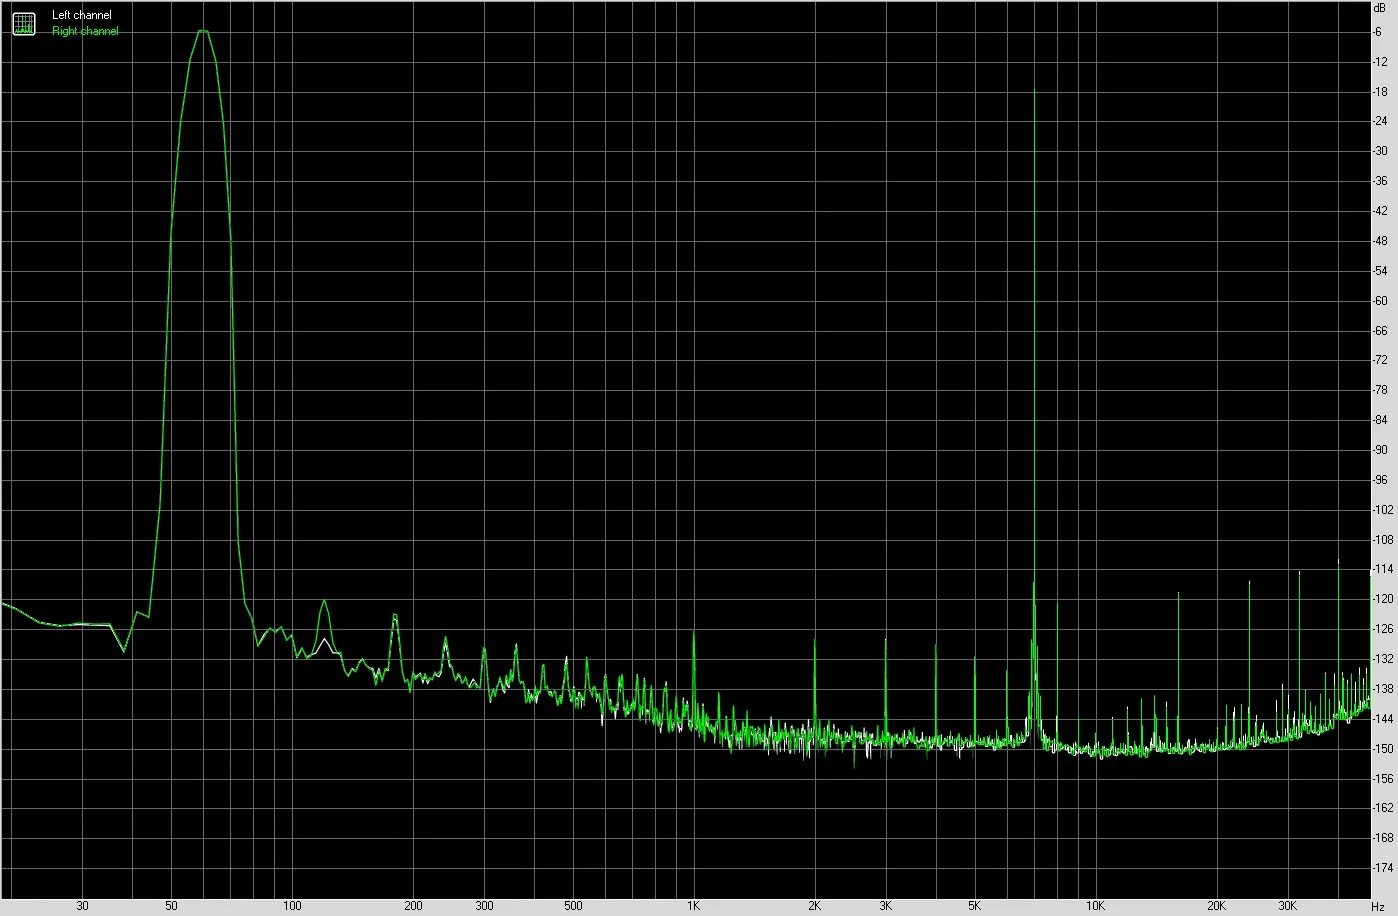Screen dimensions: 1398x916
Task: Click the 5K frequency axis label
Action: point(974,906)
